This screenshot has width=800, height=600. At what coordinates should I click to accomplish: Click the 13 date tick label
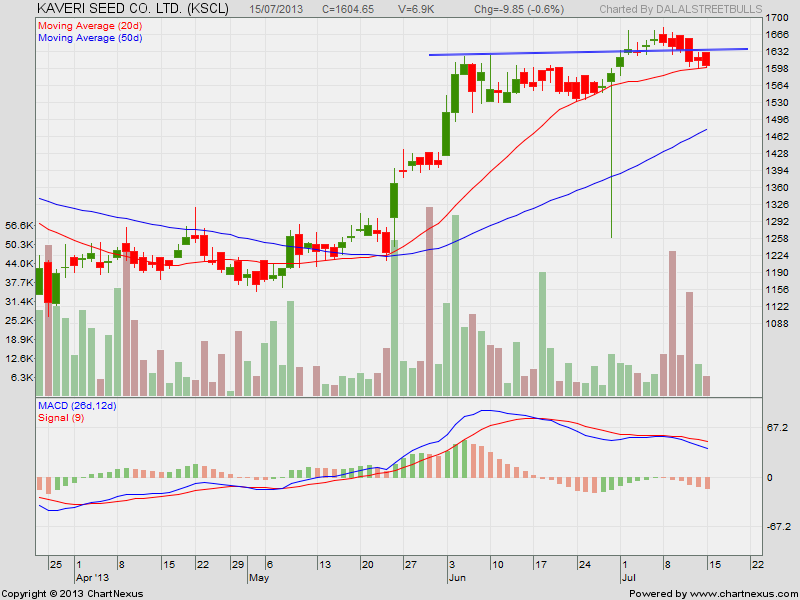[x=324, y=564]
